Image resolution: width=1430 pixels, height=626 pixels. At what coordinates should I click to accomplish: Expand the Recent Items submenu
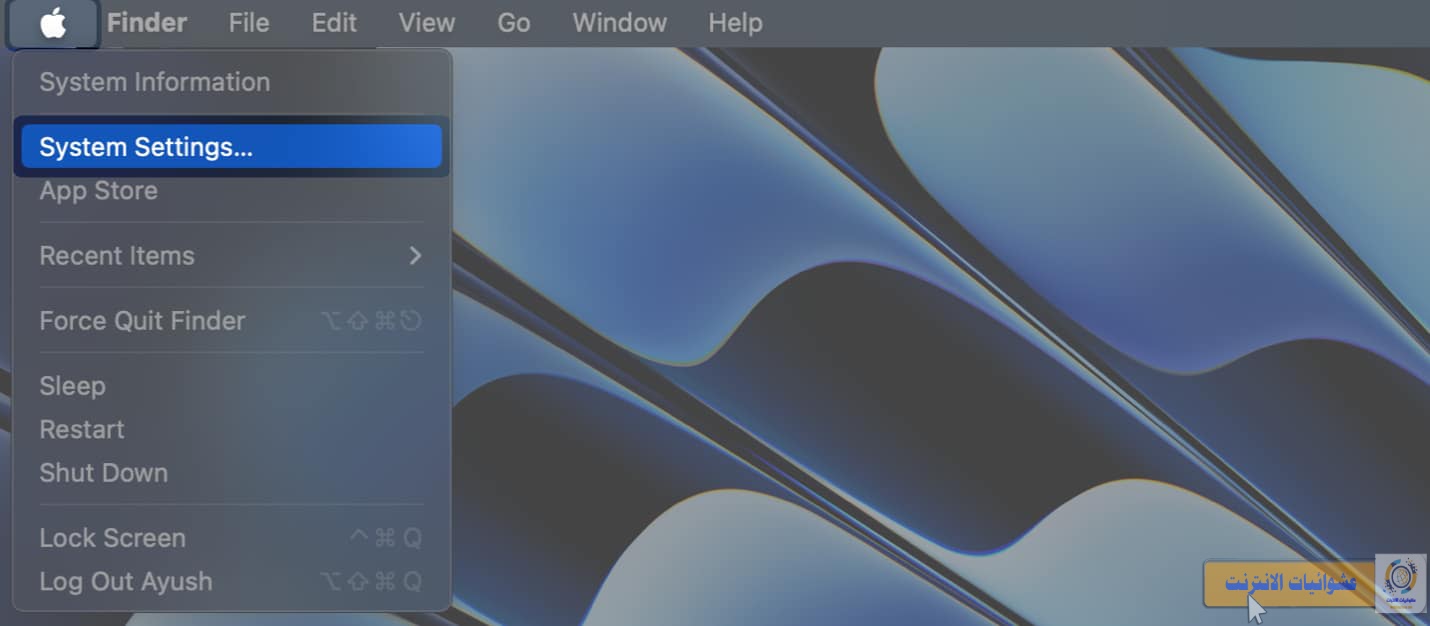231,255
